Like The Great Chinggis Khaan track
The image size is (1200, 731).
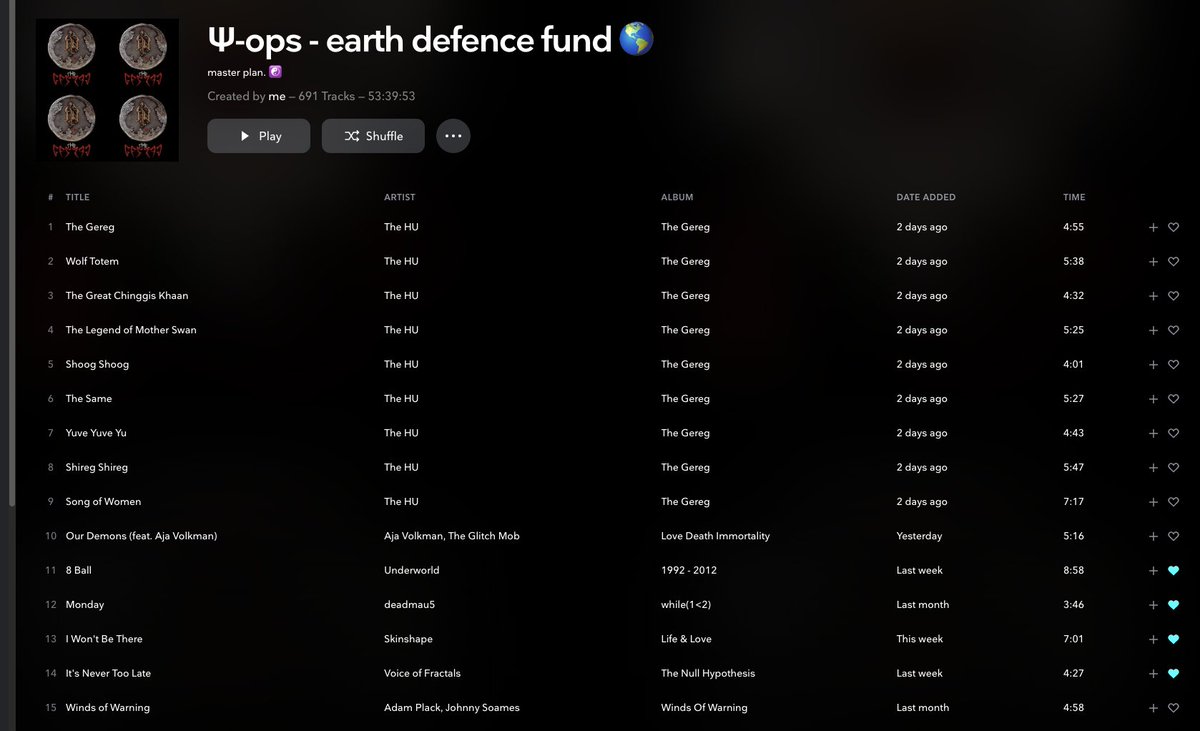[1174, 296]
